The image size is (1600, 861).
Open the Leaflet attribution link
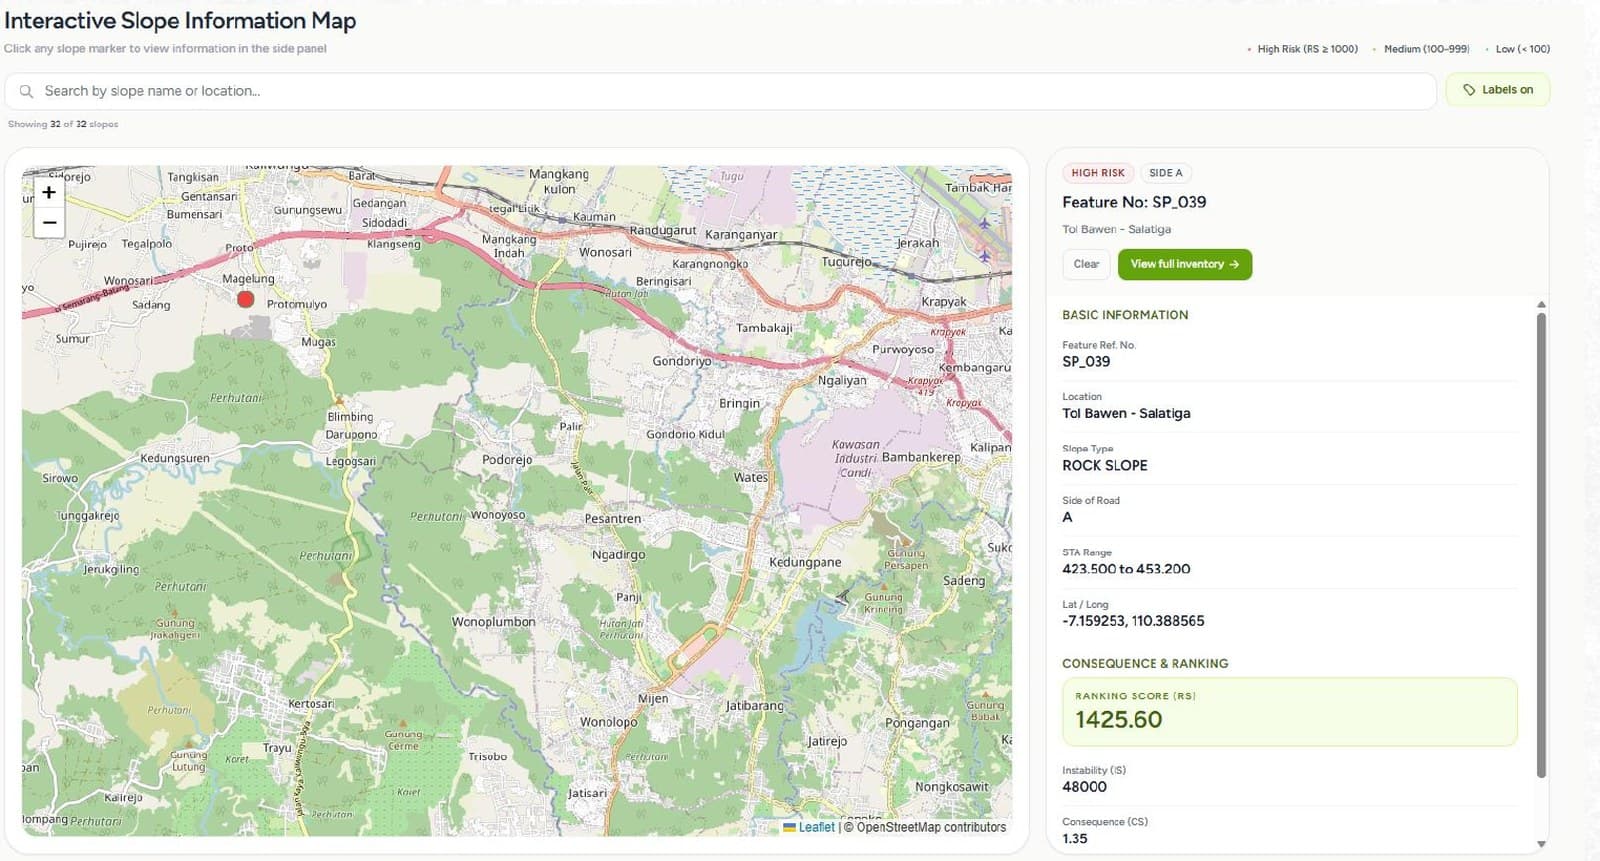click(816, 827)
